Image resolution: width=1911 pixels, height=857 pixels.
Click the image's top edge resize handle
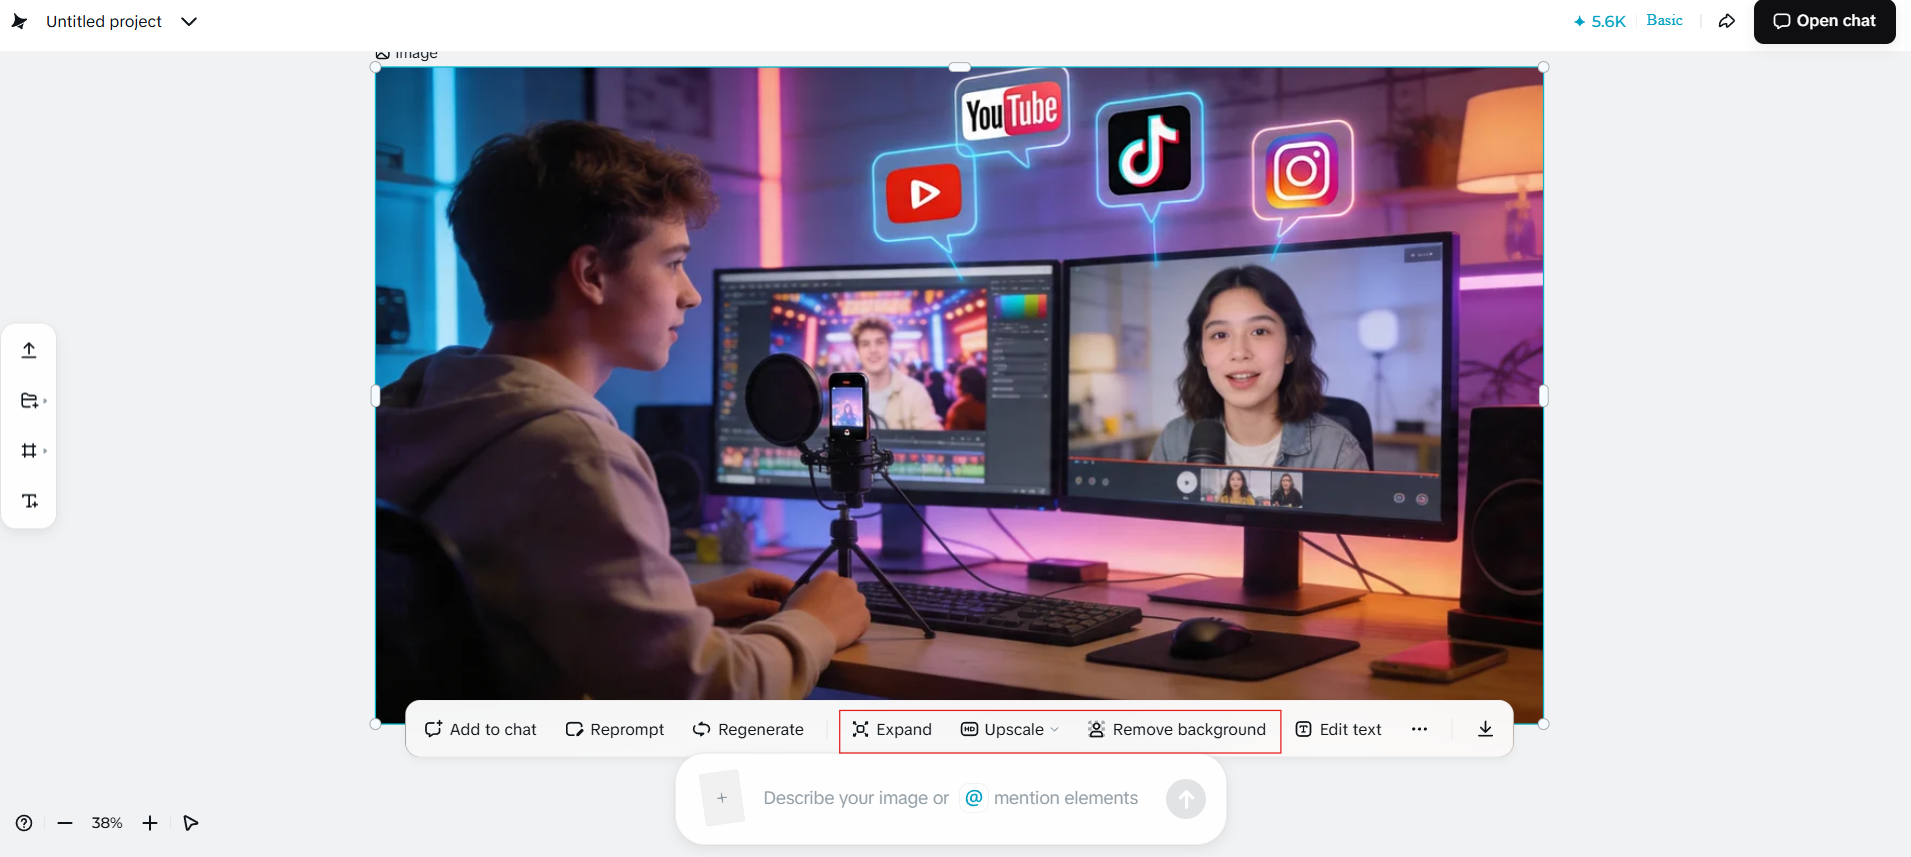pos(960,67)
